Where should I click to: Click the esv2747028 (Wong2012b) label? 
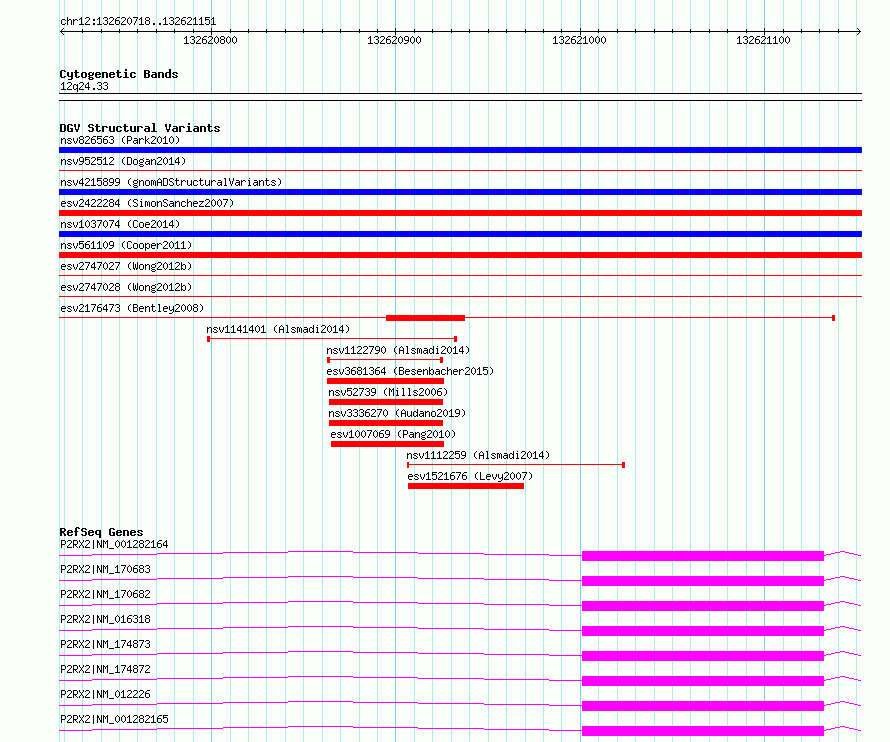126,287
